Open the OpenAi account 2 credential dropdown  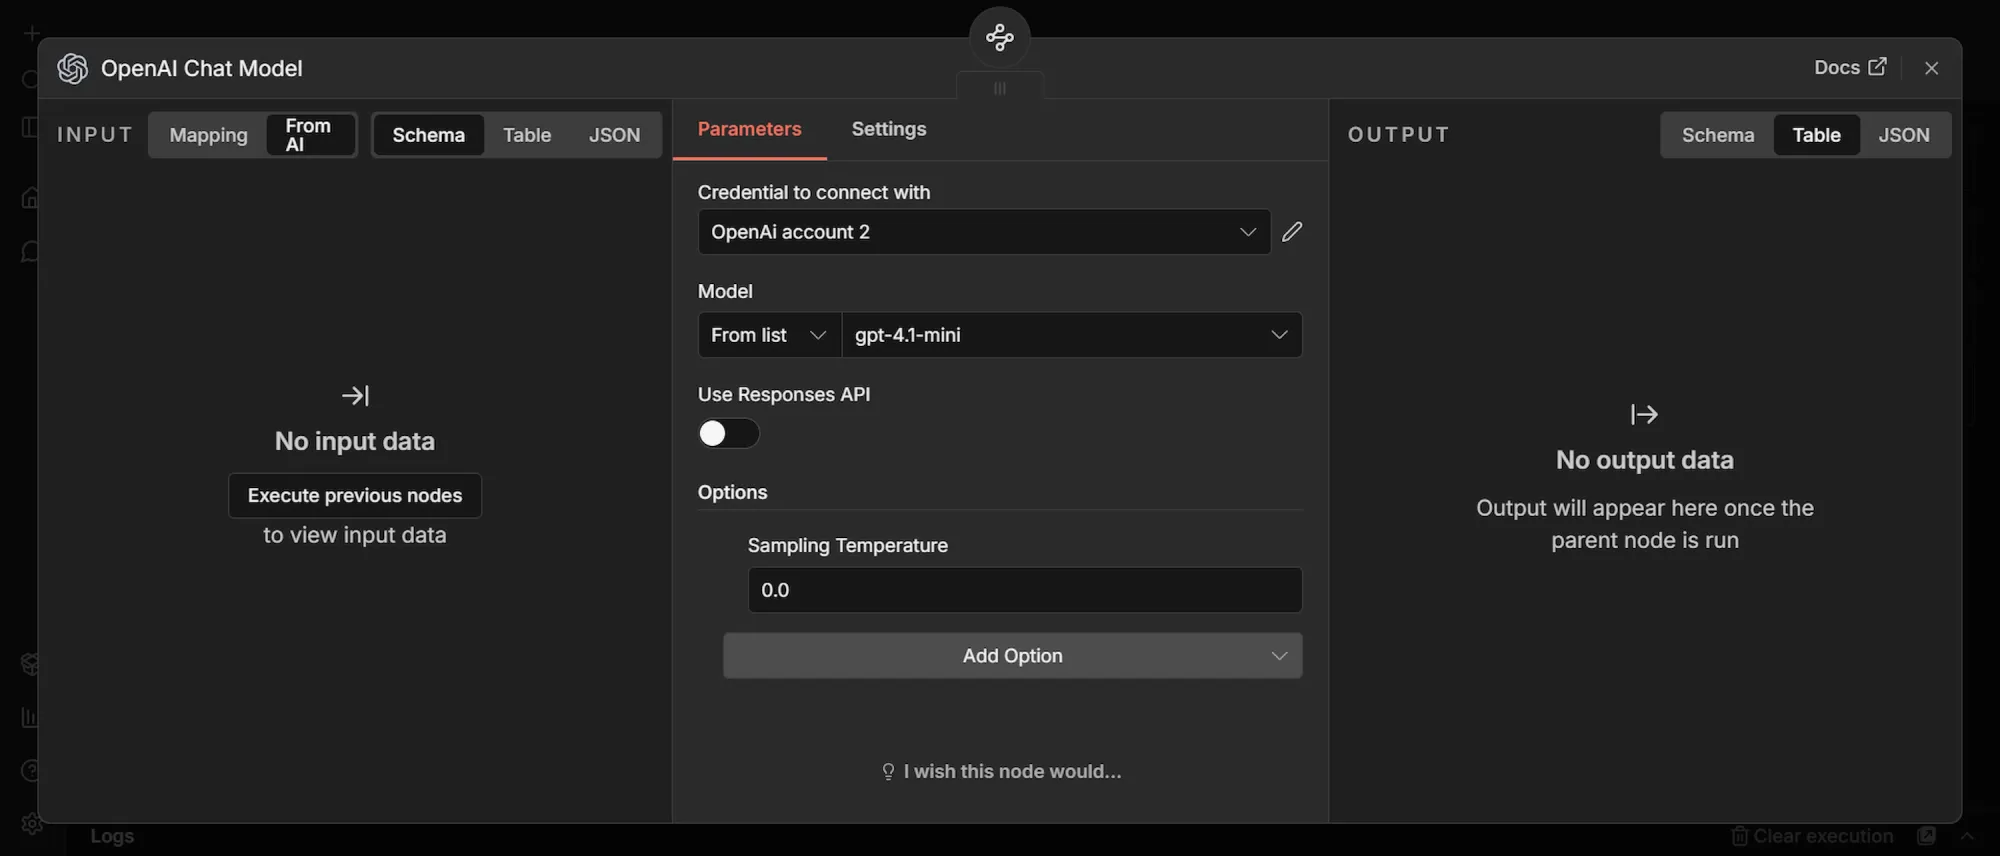984,232
